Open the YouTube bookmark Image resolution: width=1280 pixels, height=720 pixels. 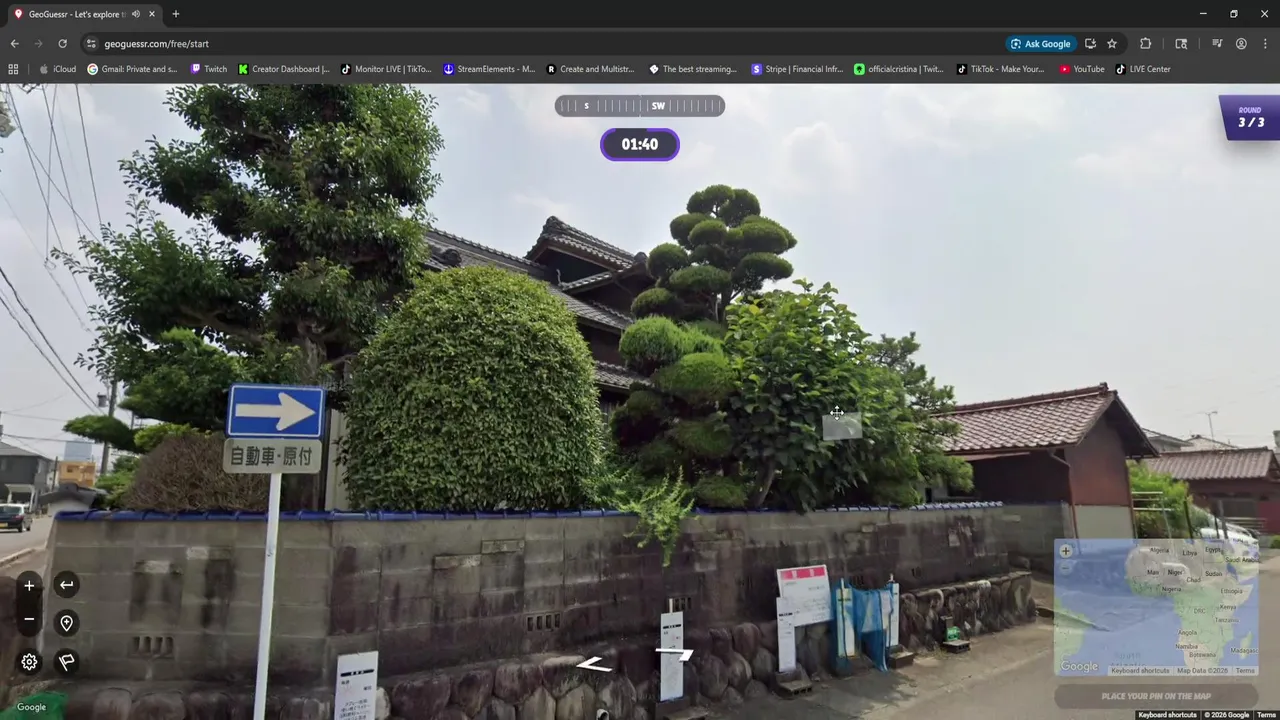[1082, 69]
